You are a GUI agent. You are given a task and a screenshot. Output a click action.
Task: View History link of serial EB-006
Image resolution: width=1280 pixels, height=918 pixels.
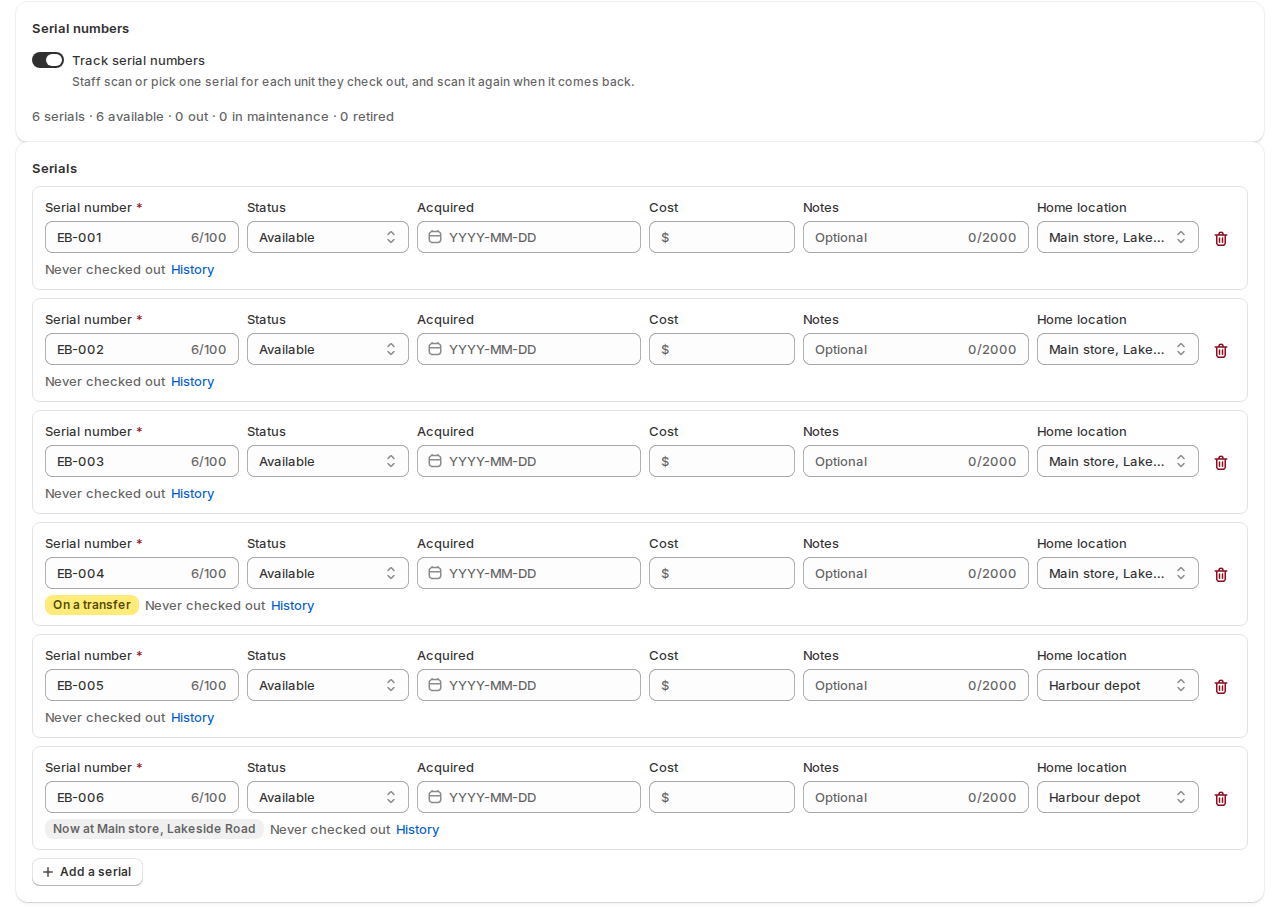(417, 830)
